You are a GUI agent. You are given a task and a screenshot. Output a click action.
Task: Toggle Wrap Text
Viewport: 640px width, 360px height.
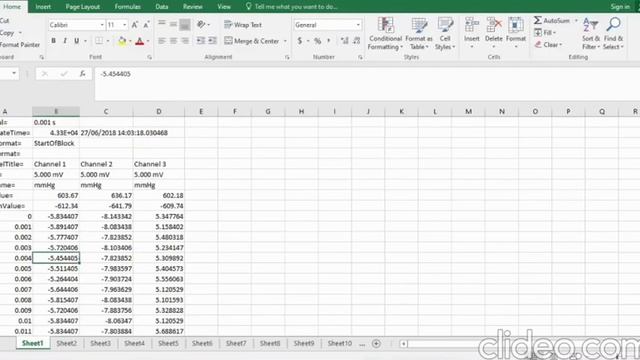click(243, 25)
